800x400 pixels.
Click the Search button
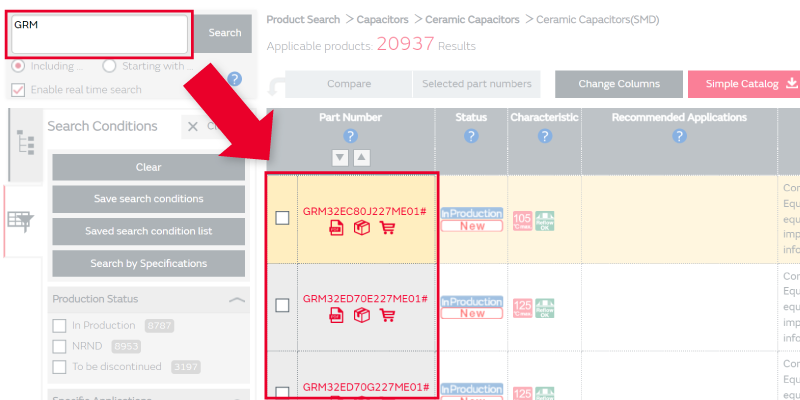[x=224, y=33]
